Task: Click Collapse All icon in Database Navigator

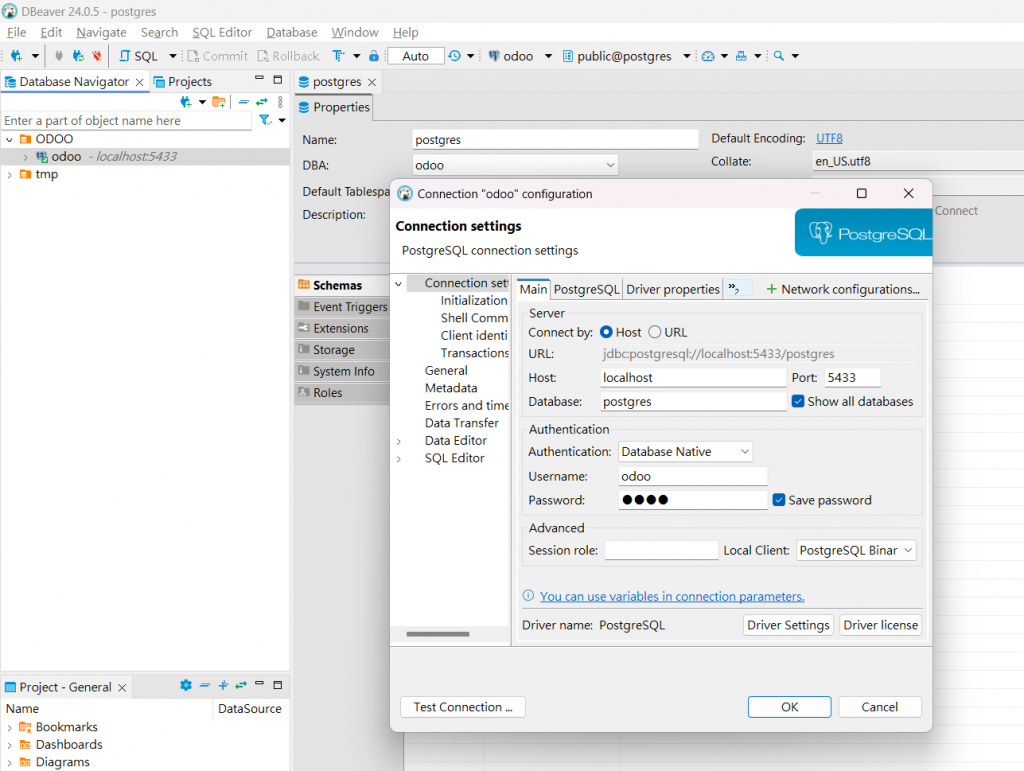Action: point(244,102)
